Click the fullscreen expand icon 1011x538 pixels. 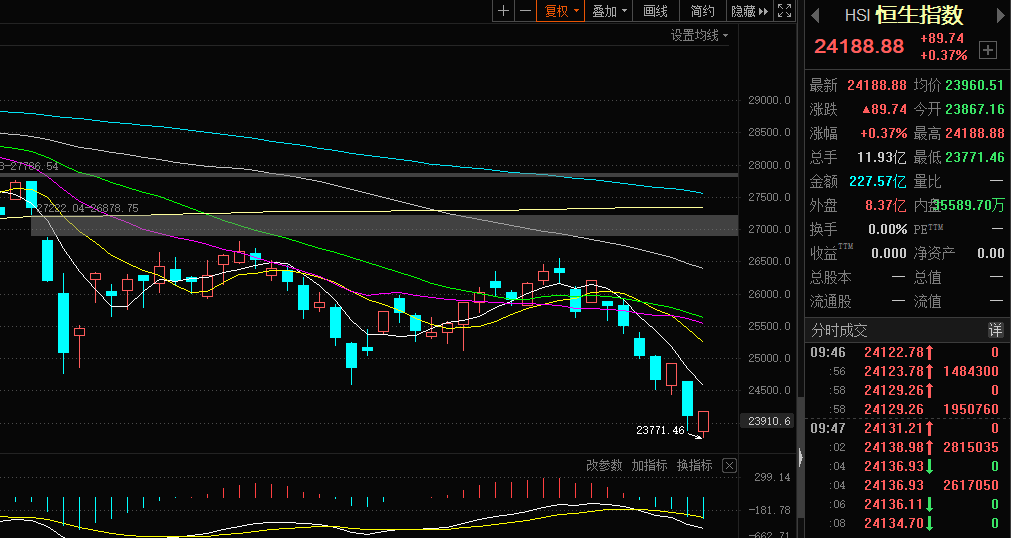tap(786, 11)
